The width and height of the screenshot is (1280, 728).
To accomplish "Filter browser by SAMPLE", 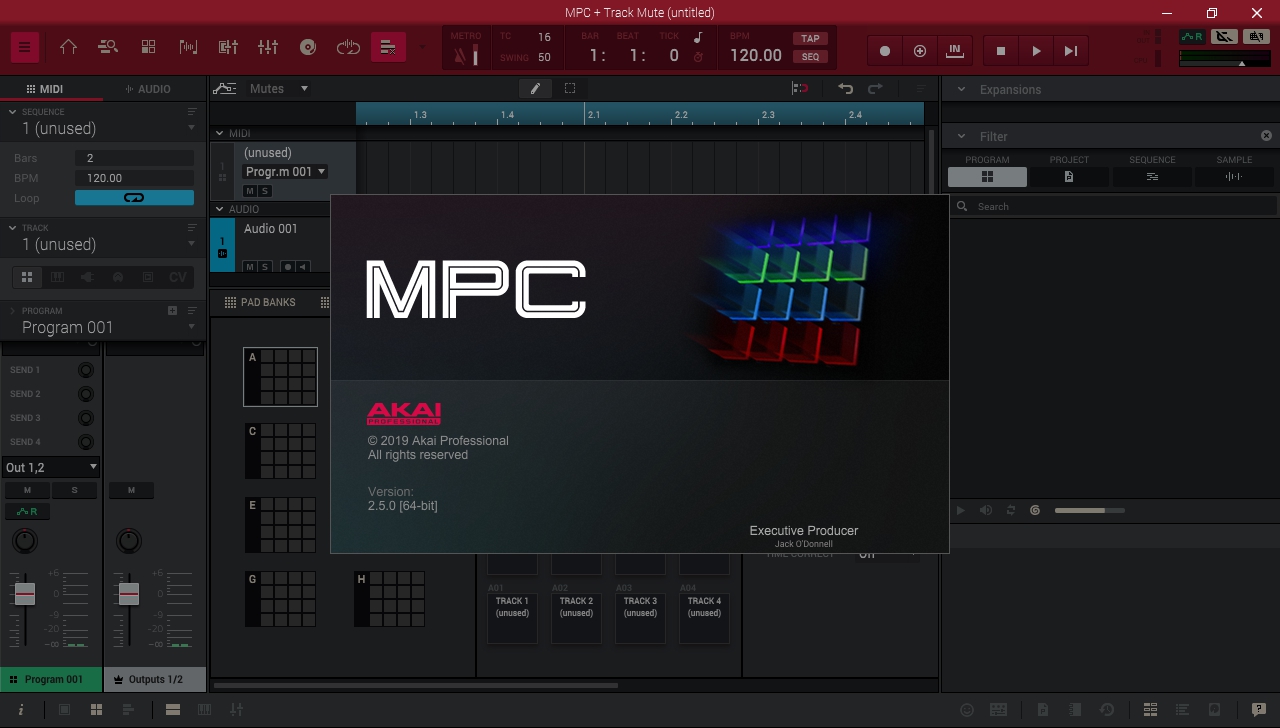I will 1234,177.
